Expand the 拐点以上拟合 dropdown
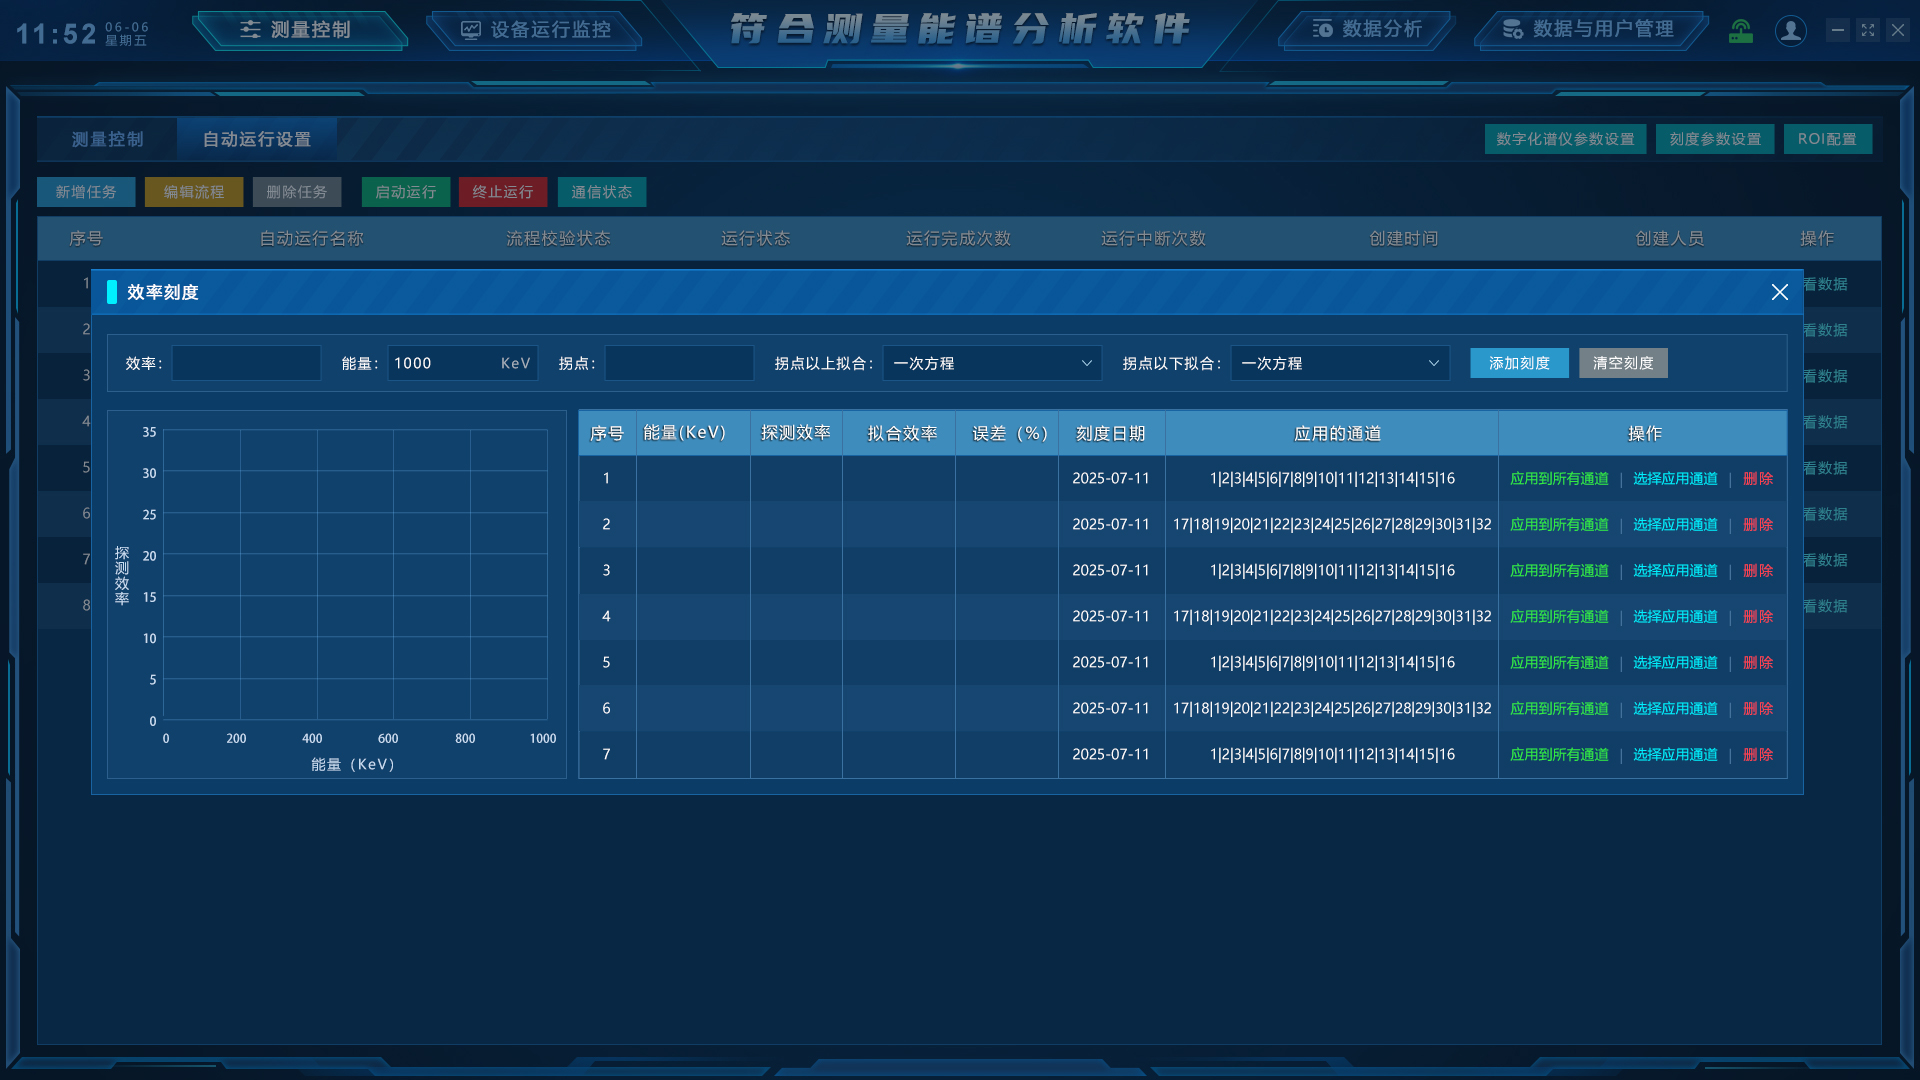The width and height of the screenshot is (1920, 1080). pyautogui.click(x=991, y=363)
